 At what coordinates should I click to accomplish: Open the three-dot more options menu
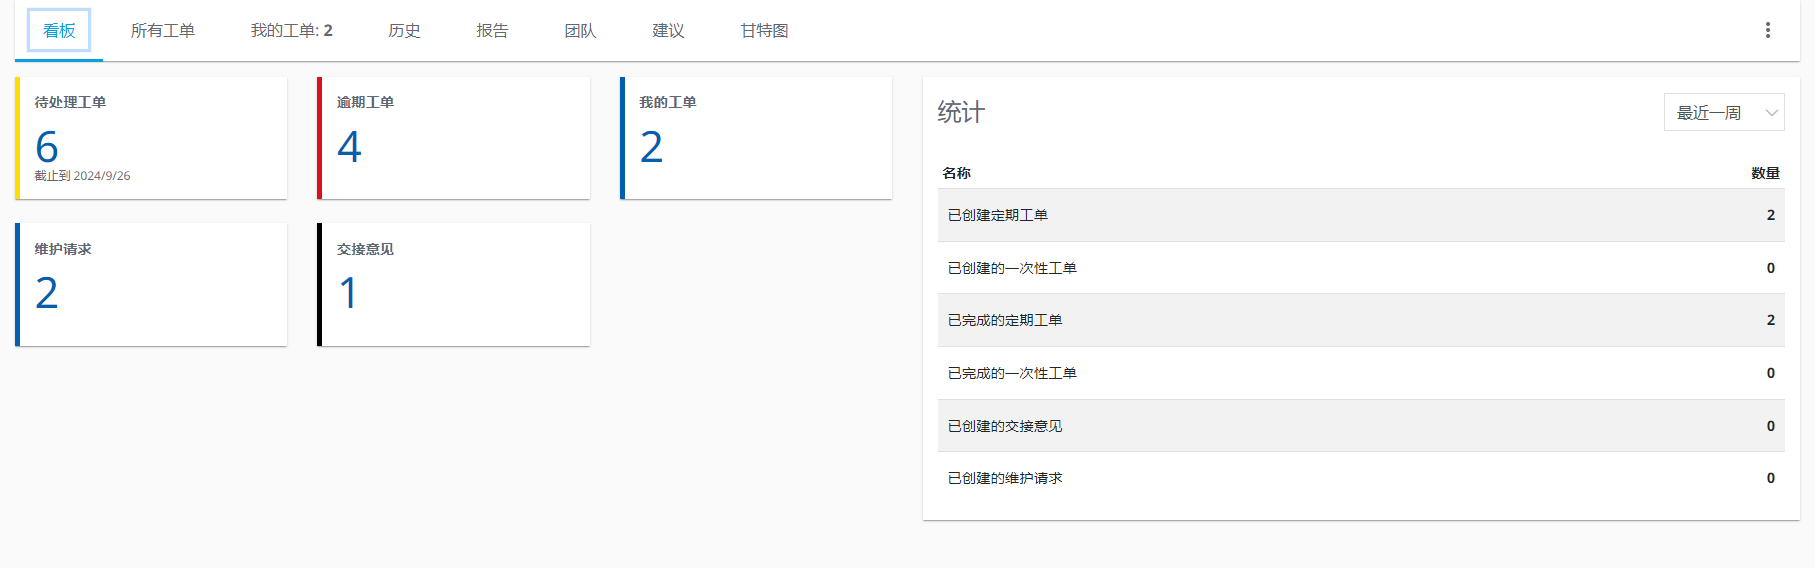[x=1767, y=30]
